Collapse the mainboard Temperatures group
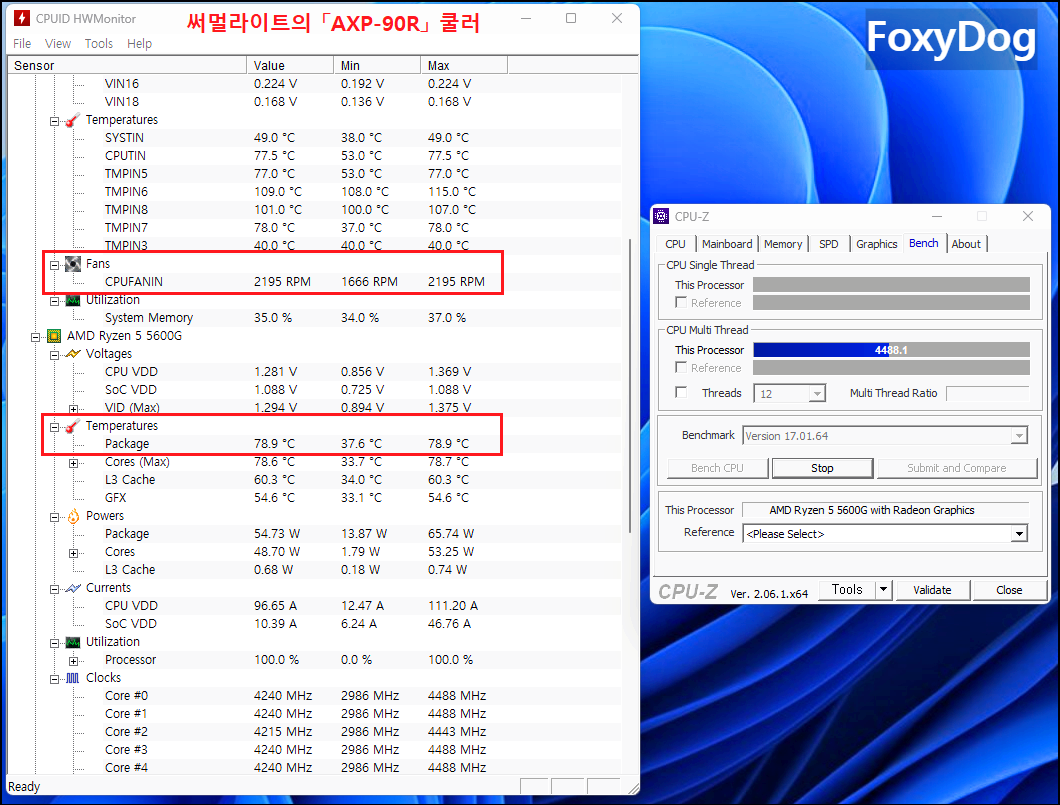The width and height of the screenshot is (1060, 805). (54, 122)
